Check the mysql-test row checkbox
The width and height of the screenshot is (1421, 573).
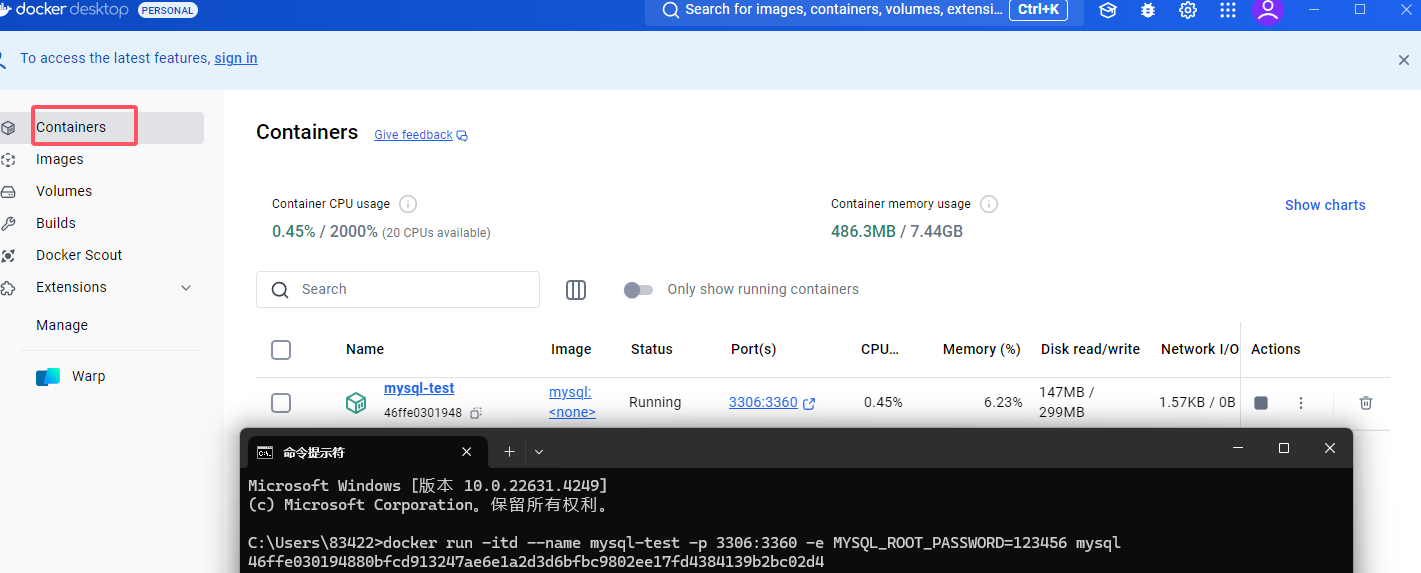[281, 403]
